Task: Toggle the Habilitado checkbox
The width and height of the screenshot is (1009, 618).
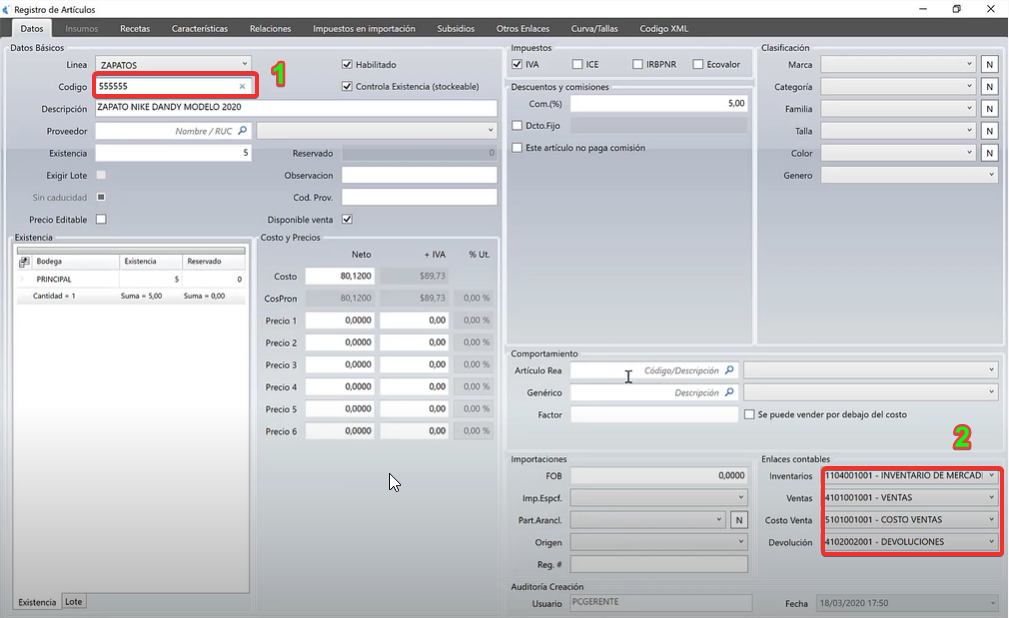Action: click(x=347, y=64)
